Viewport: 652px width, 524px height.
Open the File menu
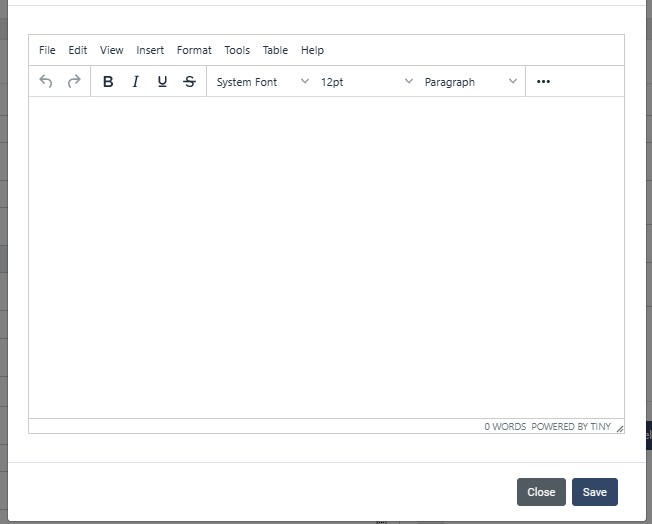(x=47, y=50)
